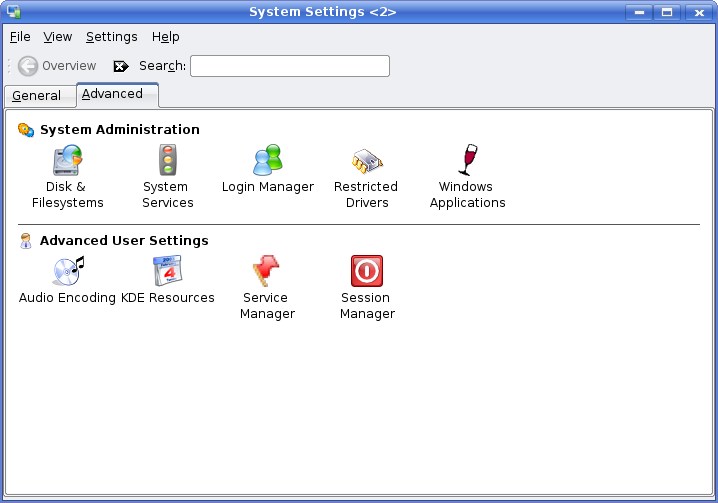Image resolution: width=718 pixels, height=503 pixels.
Task: Click the Overview back button
Action: [x=57, y=66]
